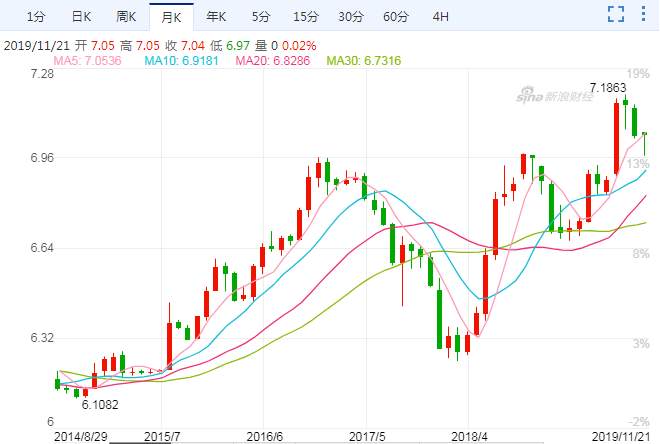
Task: Click the 6.96 price axis label
Action: click(x=43, y=158)
